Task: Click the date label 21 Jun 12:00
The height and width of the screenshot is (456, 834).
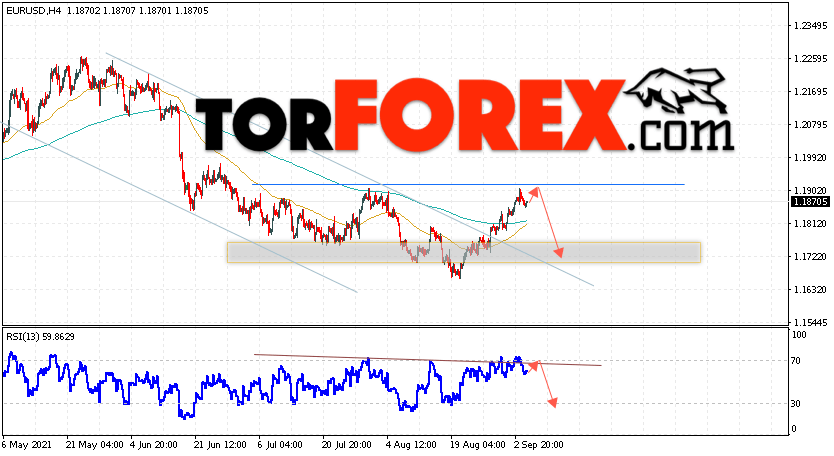Action: point(219,444)
